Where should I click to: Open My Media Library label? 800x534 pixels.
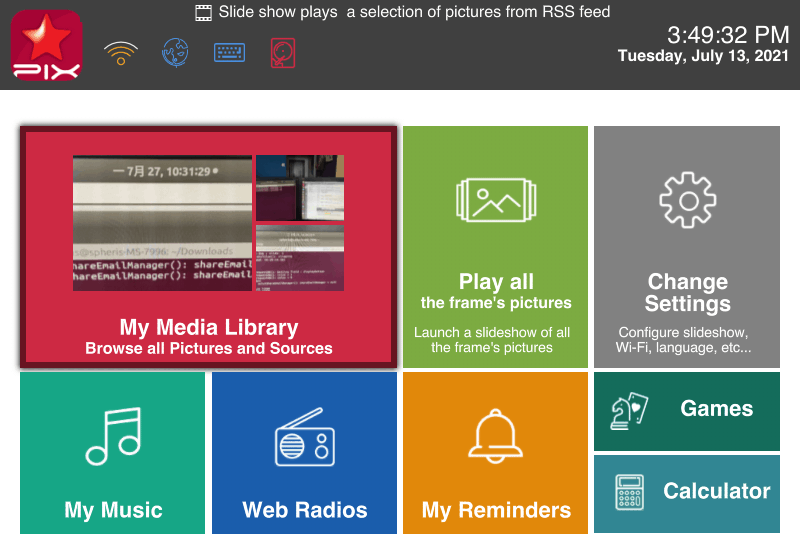209,328
